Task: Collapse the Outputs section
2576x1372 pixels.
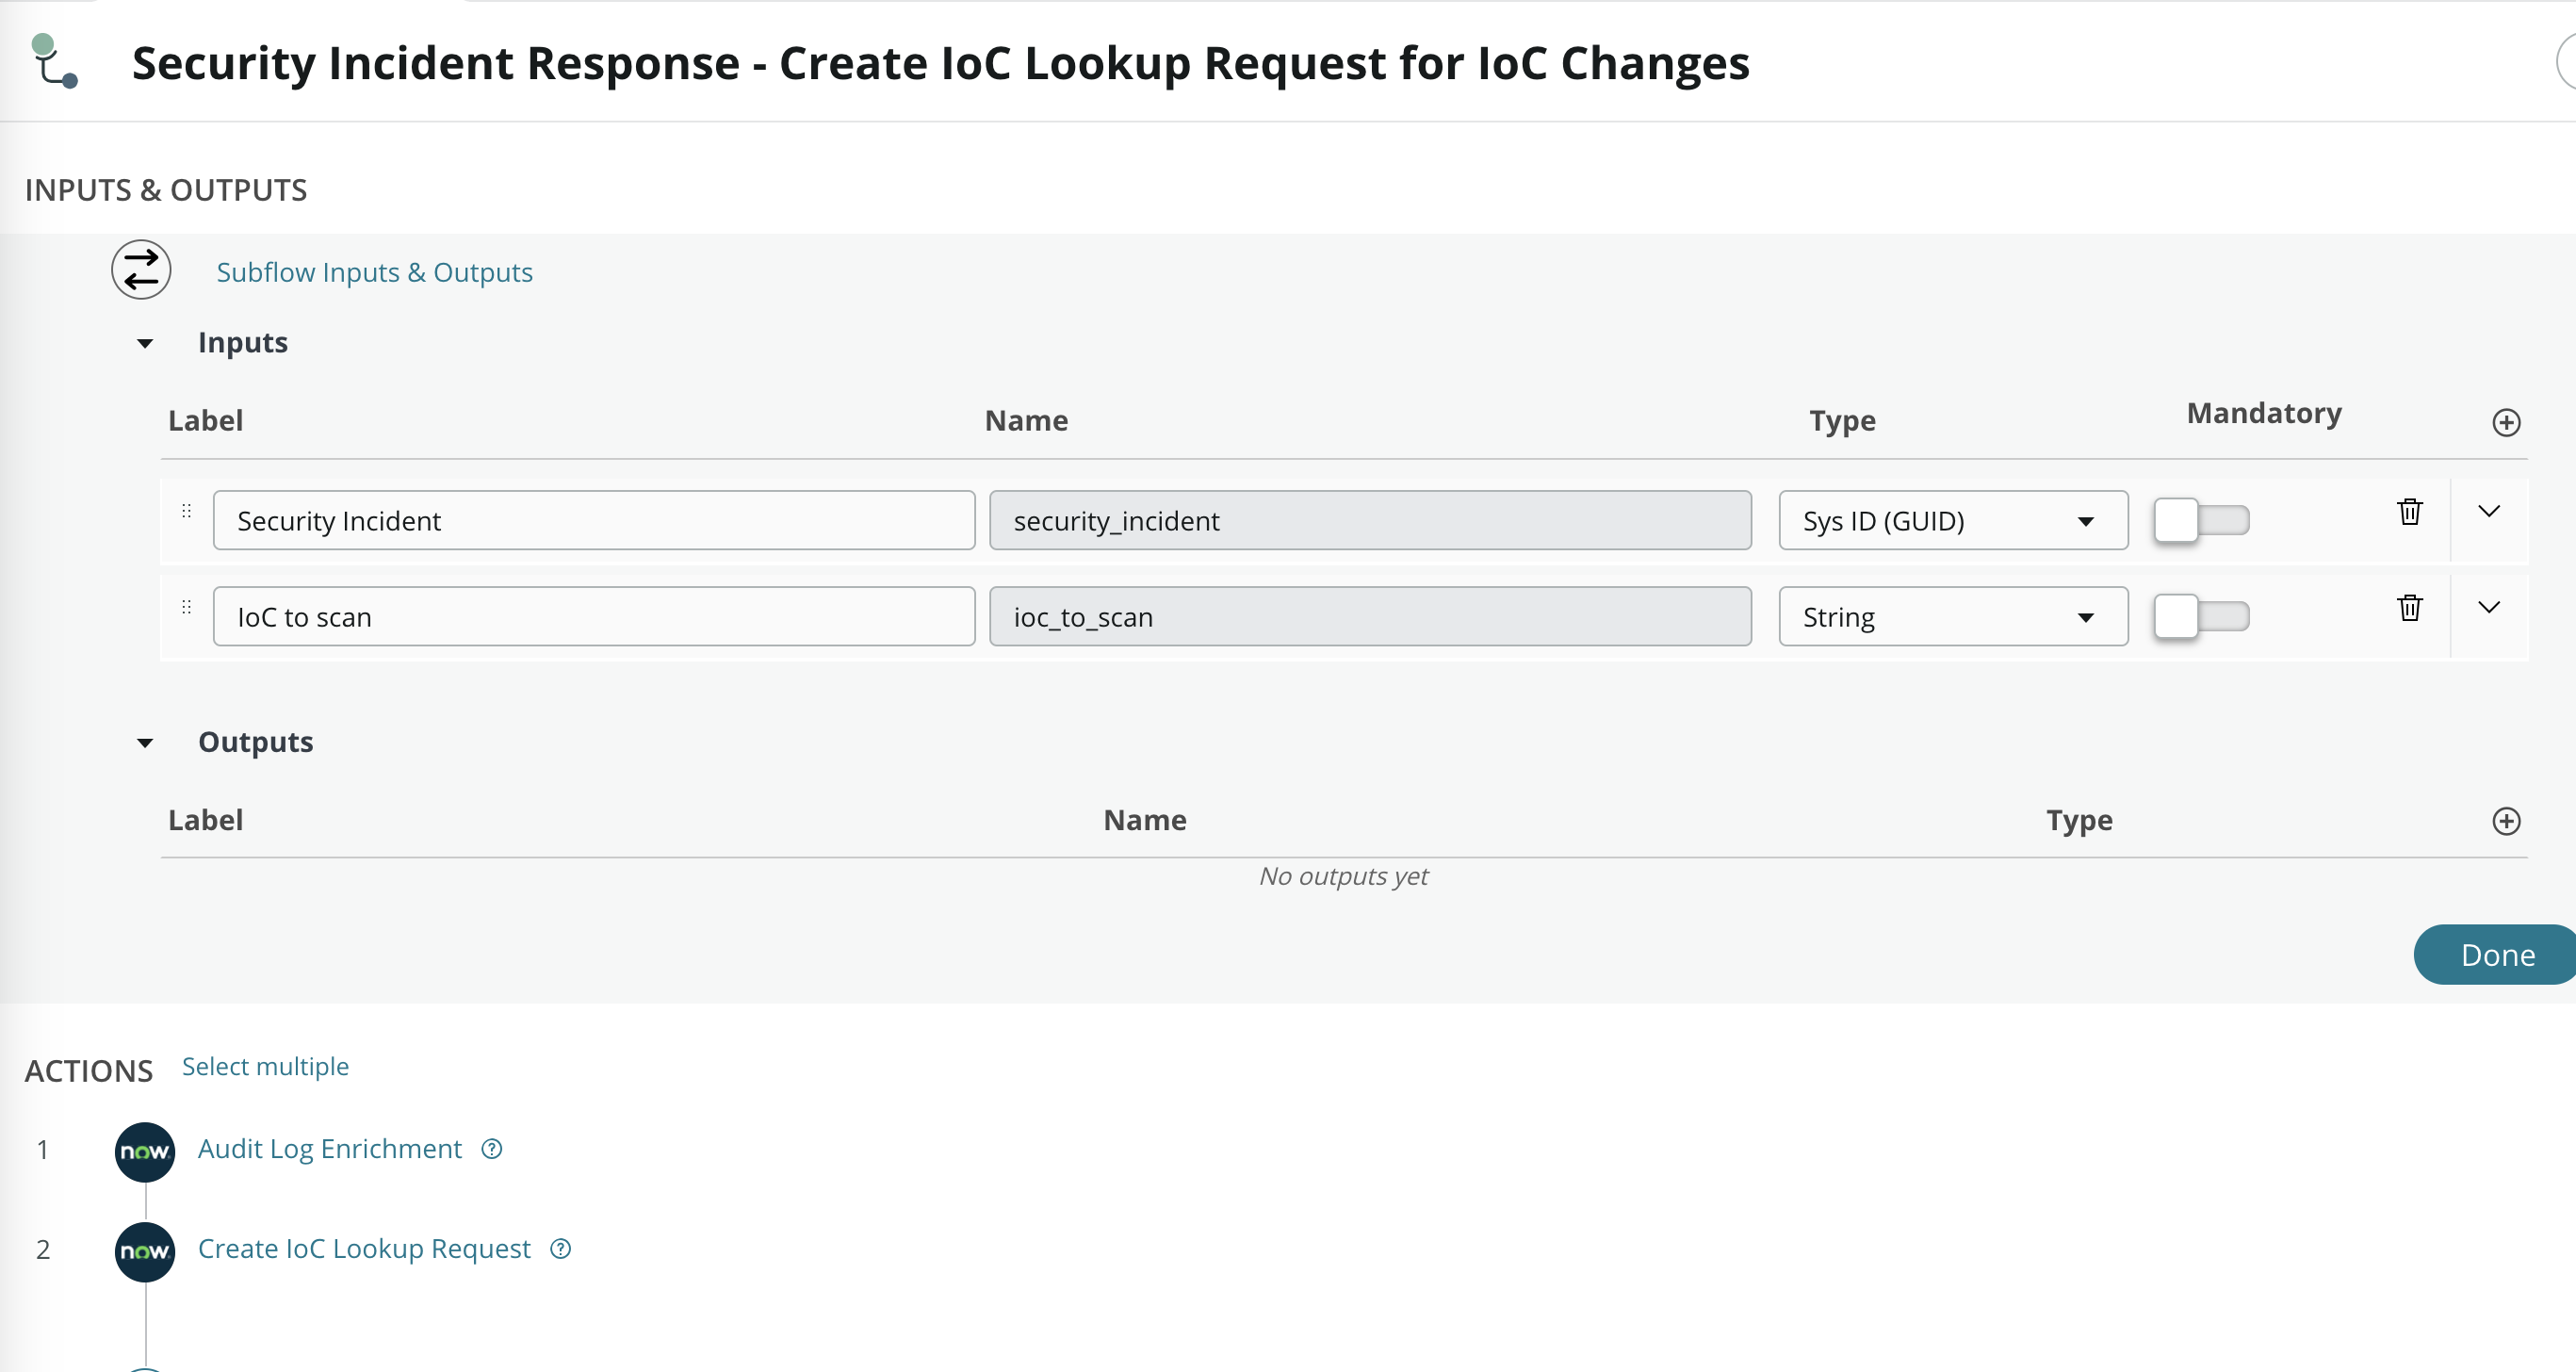Action: [145, 743]
